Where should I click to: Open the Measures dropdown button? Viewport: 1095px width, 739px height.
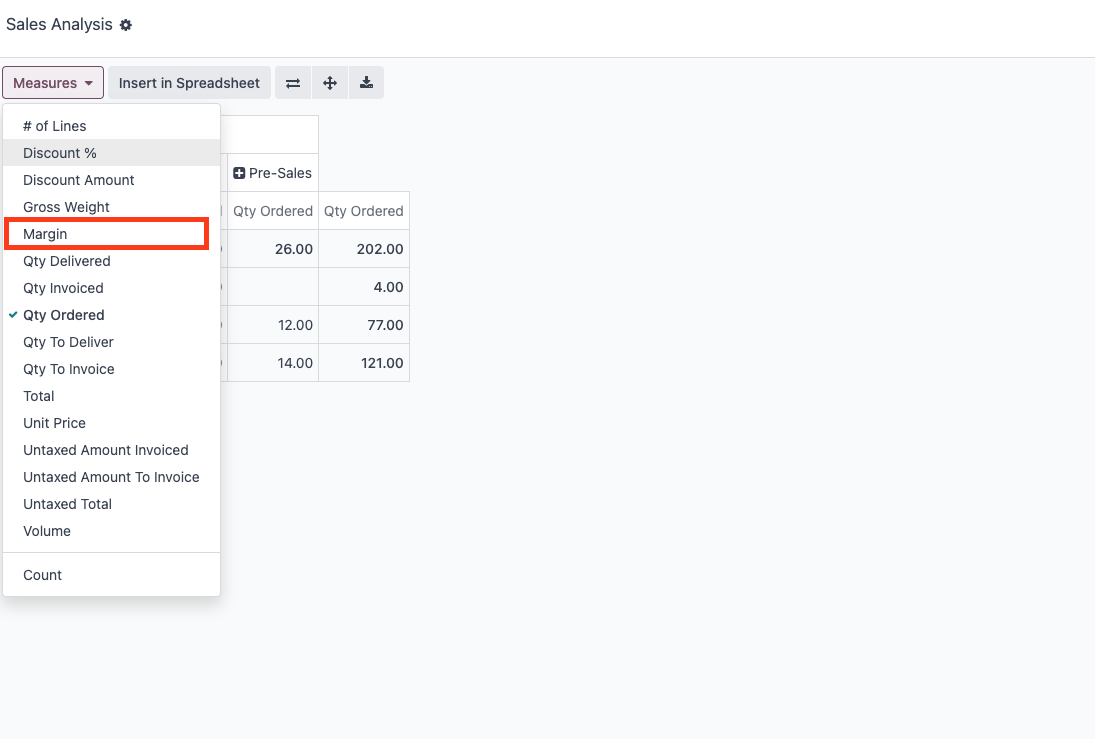(53, 83)
